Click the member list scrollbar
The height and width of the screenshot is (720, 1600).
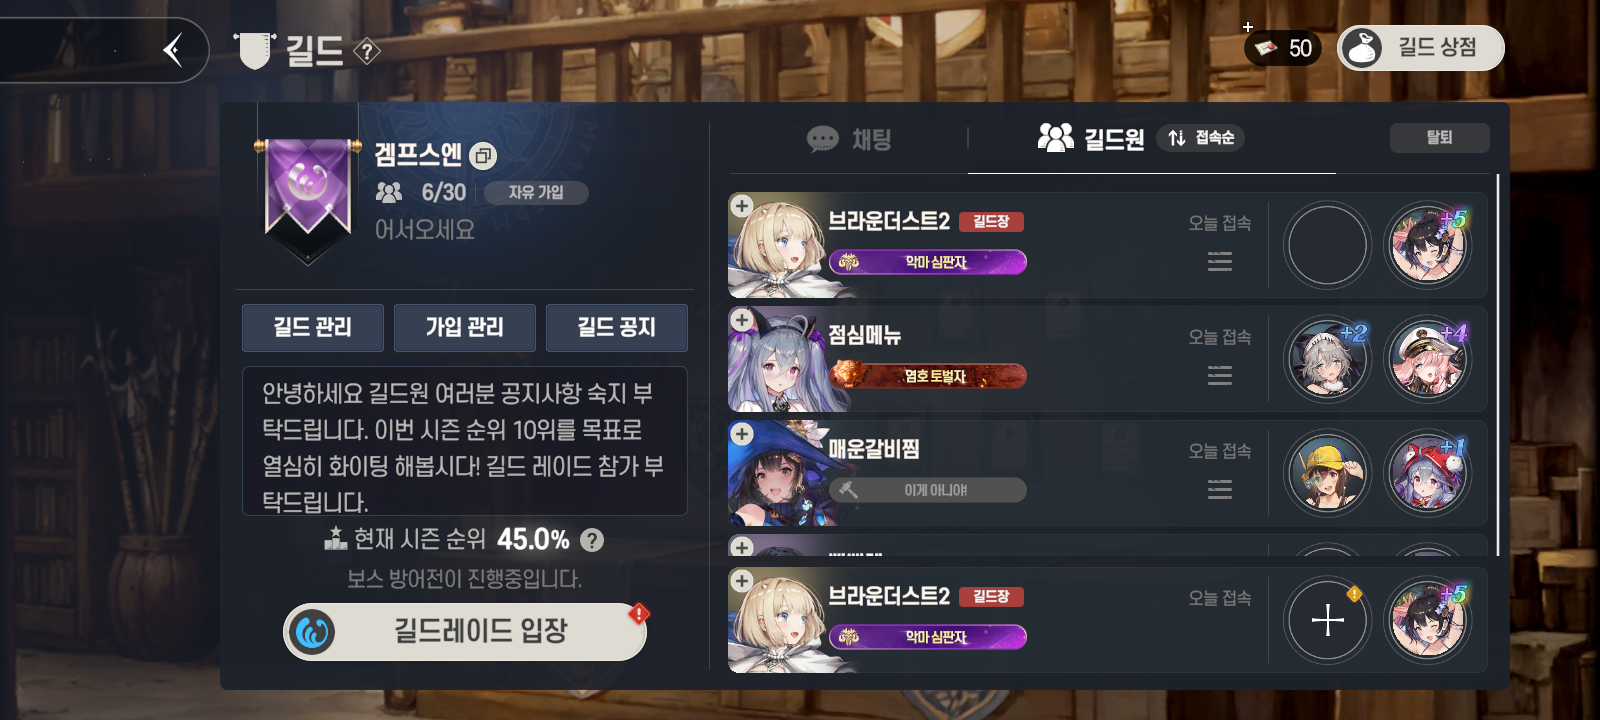coord(1497,365)
